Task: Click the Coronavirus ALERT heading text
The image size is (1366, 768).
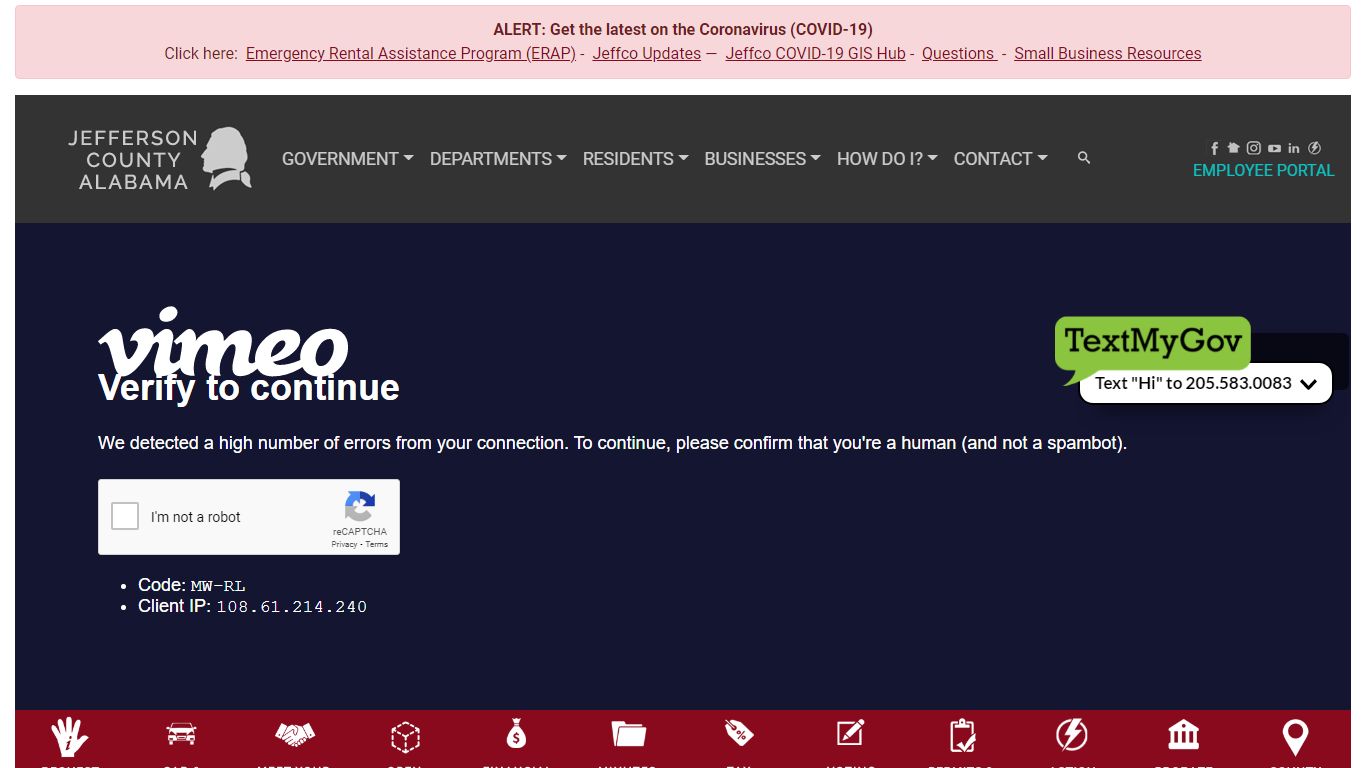Action: (x=683, y=30)
